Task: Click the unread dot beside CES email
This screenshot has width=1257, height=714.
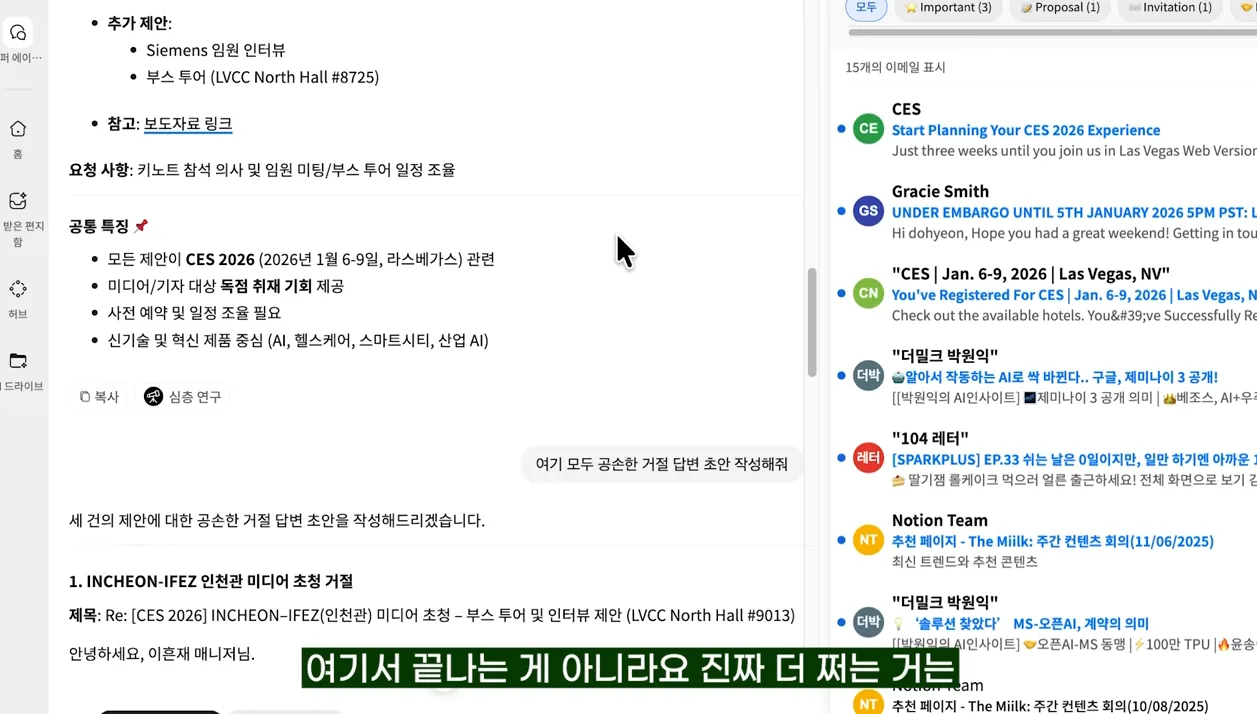Action: coord(841,129)
